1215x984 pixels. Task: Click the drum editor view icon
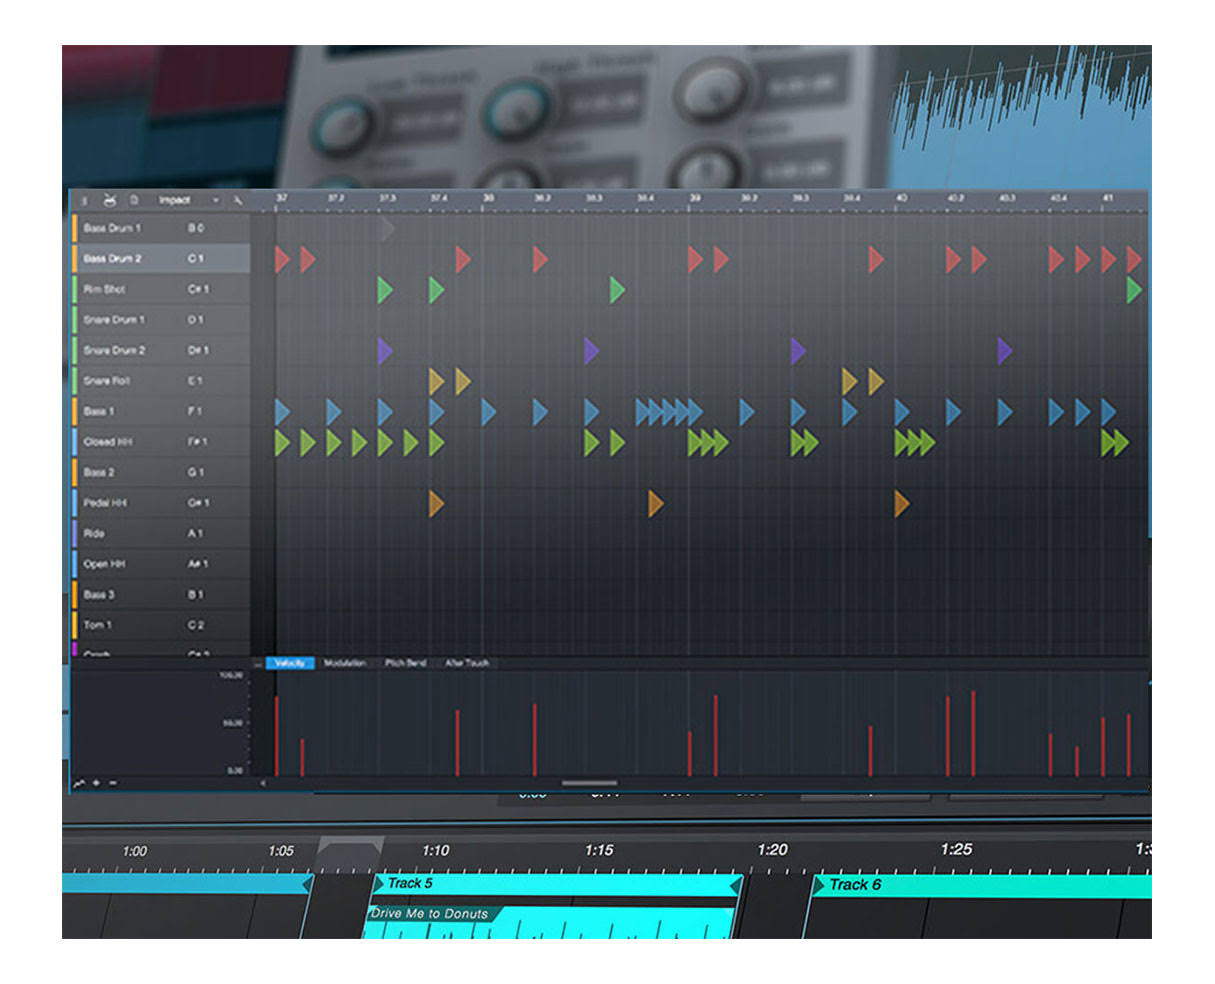pos(110,200)
